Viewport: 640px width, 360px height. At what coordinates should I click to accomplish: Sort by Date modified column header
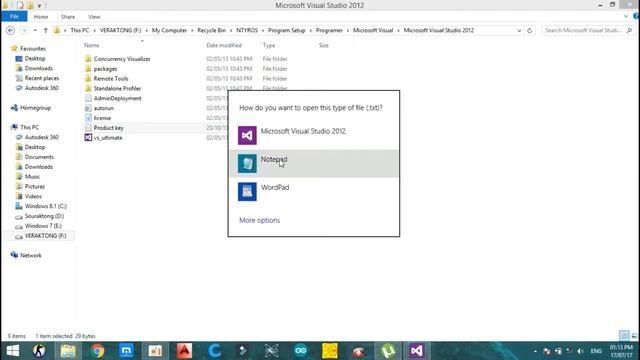(x=224, y=45)
